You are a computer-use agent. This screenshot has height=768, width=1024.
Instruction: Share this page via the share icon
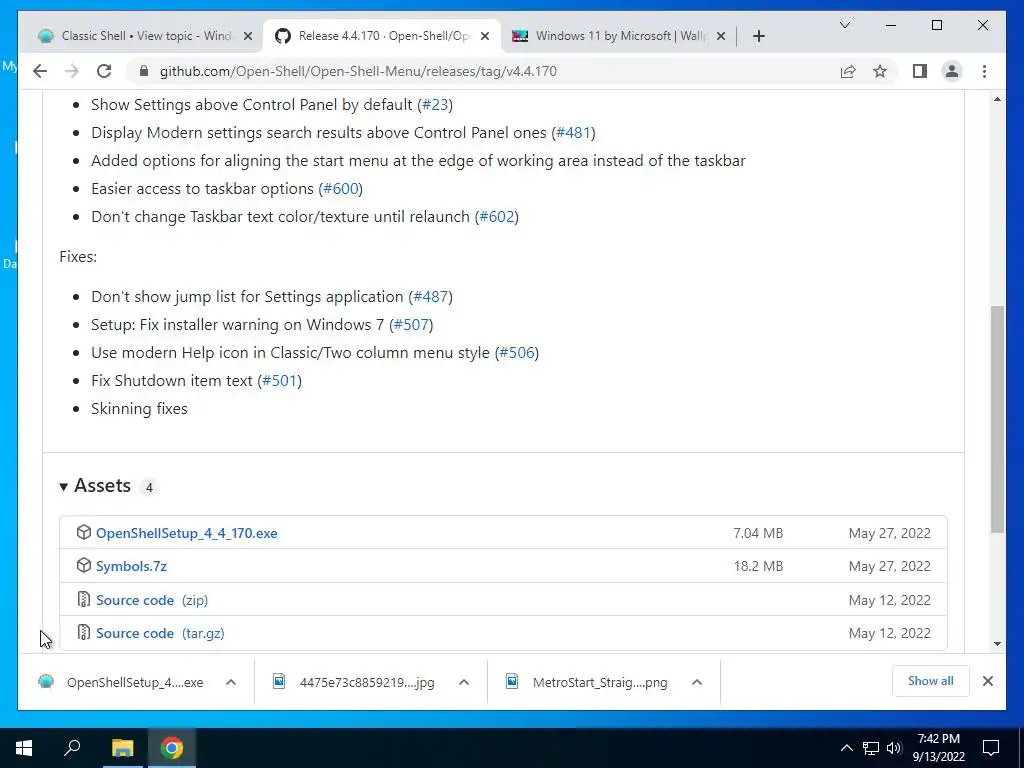click(x=848, y=71)
